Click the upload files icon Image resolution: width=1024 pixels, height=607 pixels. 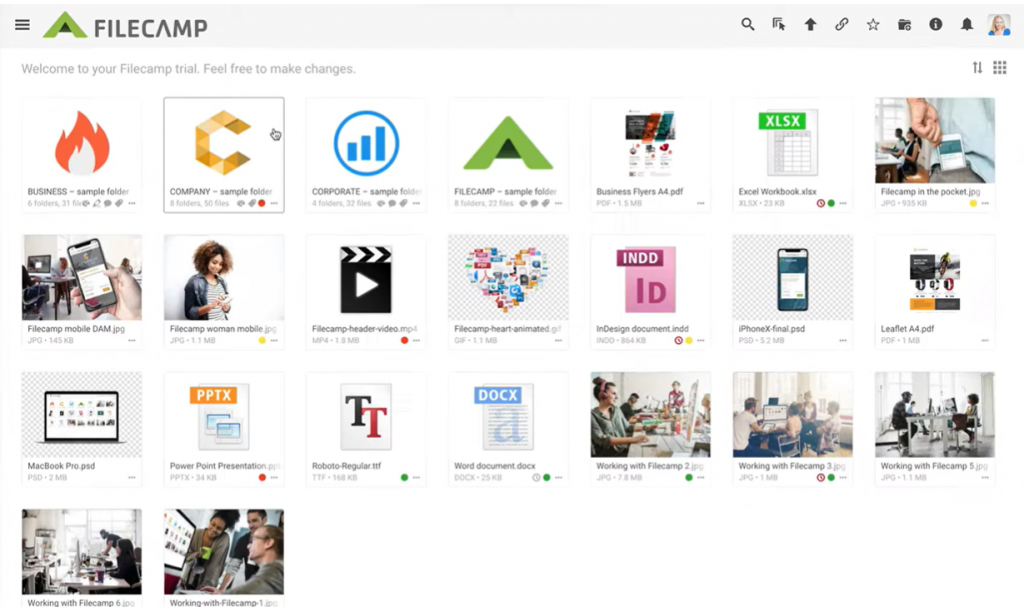pos(810,24)
